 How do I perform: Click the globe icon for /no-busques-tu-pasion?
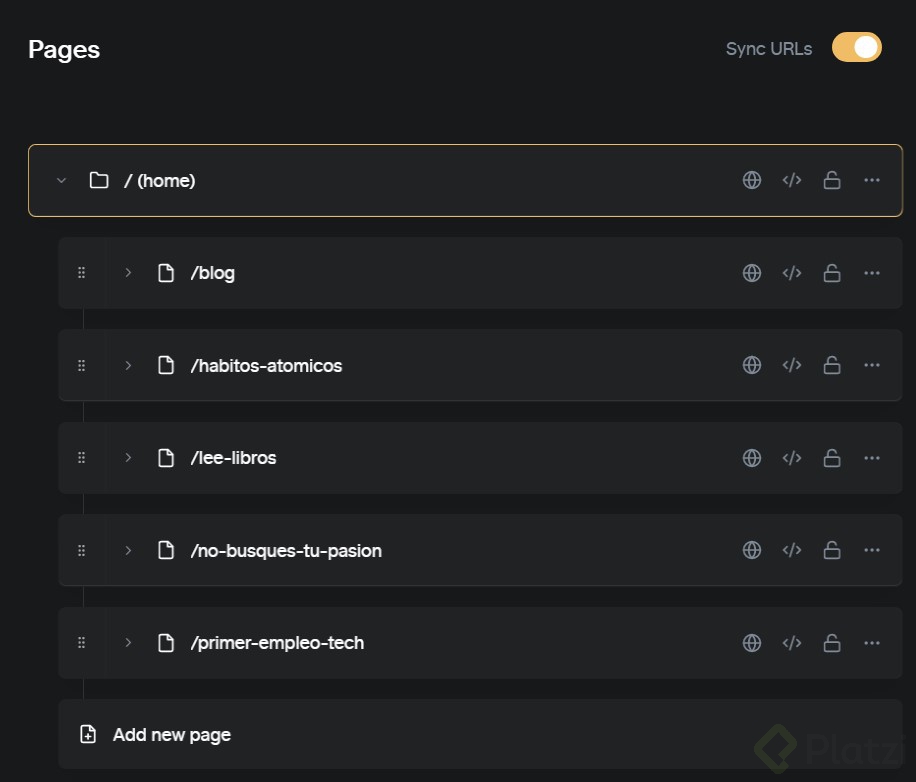(x=751, y=550)
